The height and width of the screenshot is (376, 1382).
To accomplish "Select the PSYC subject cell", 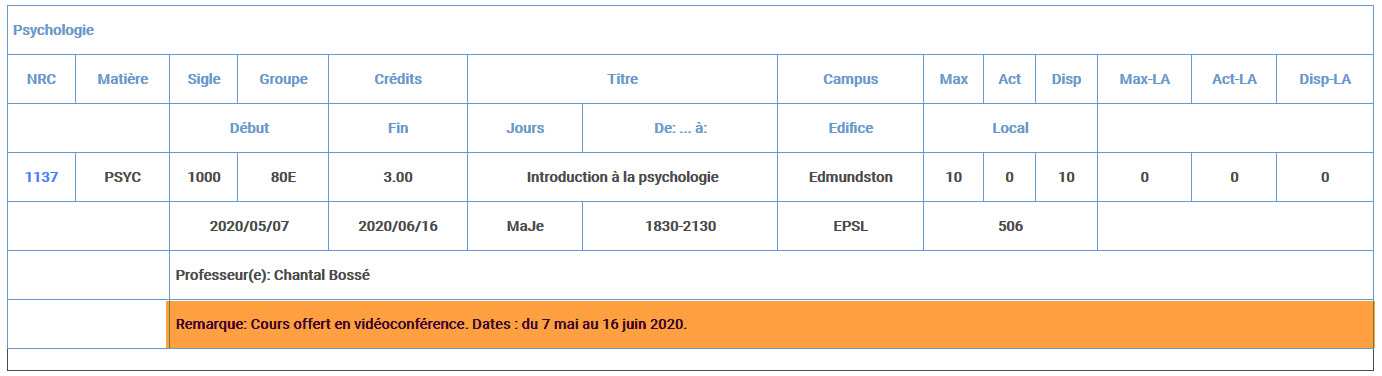I will (123, 177).
